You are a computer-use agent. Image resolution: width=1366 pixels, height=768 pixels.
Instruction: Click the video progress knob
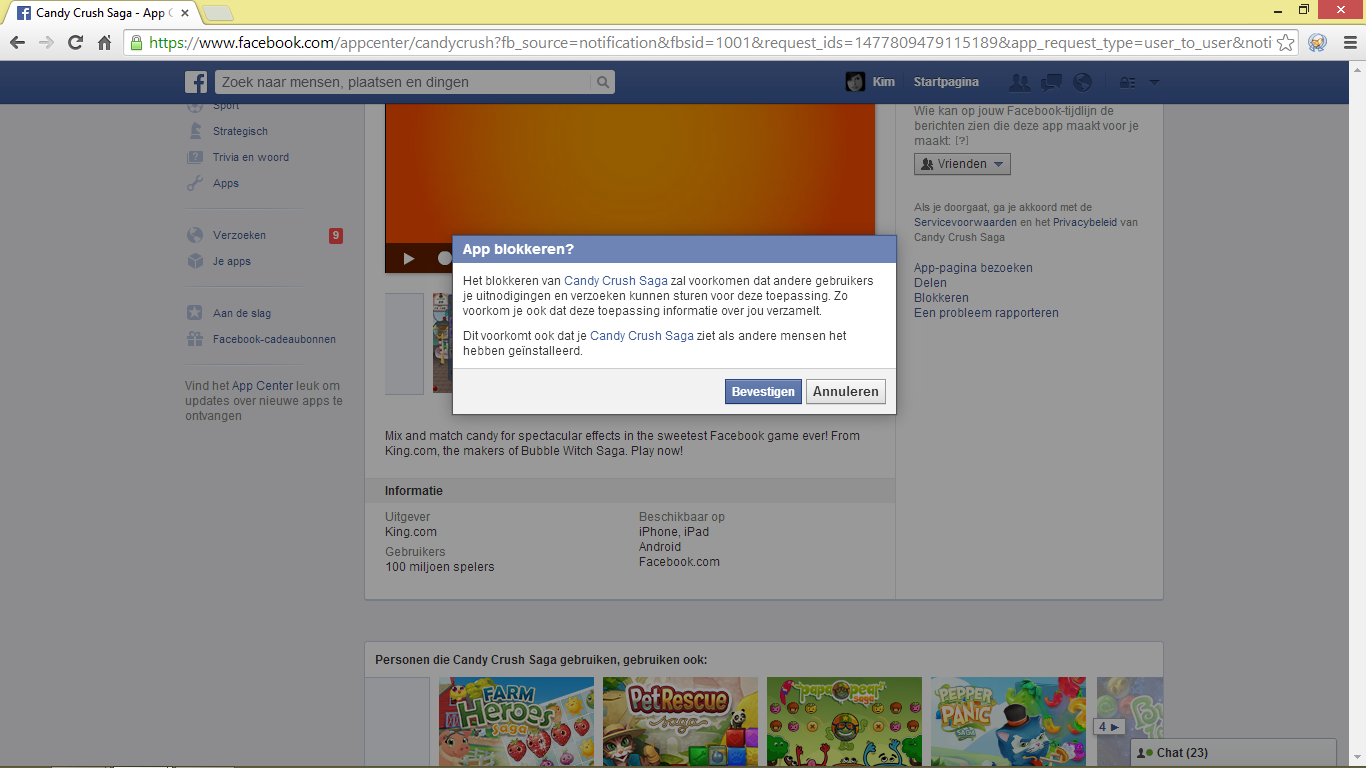(444, 258)
